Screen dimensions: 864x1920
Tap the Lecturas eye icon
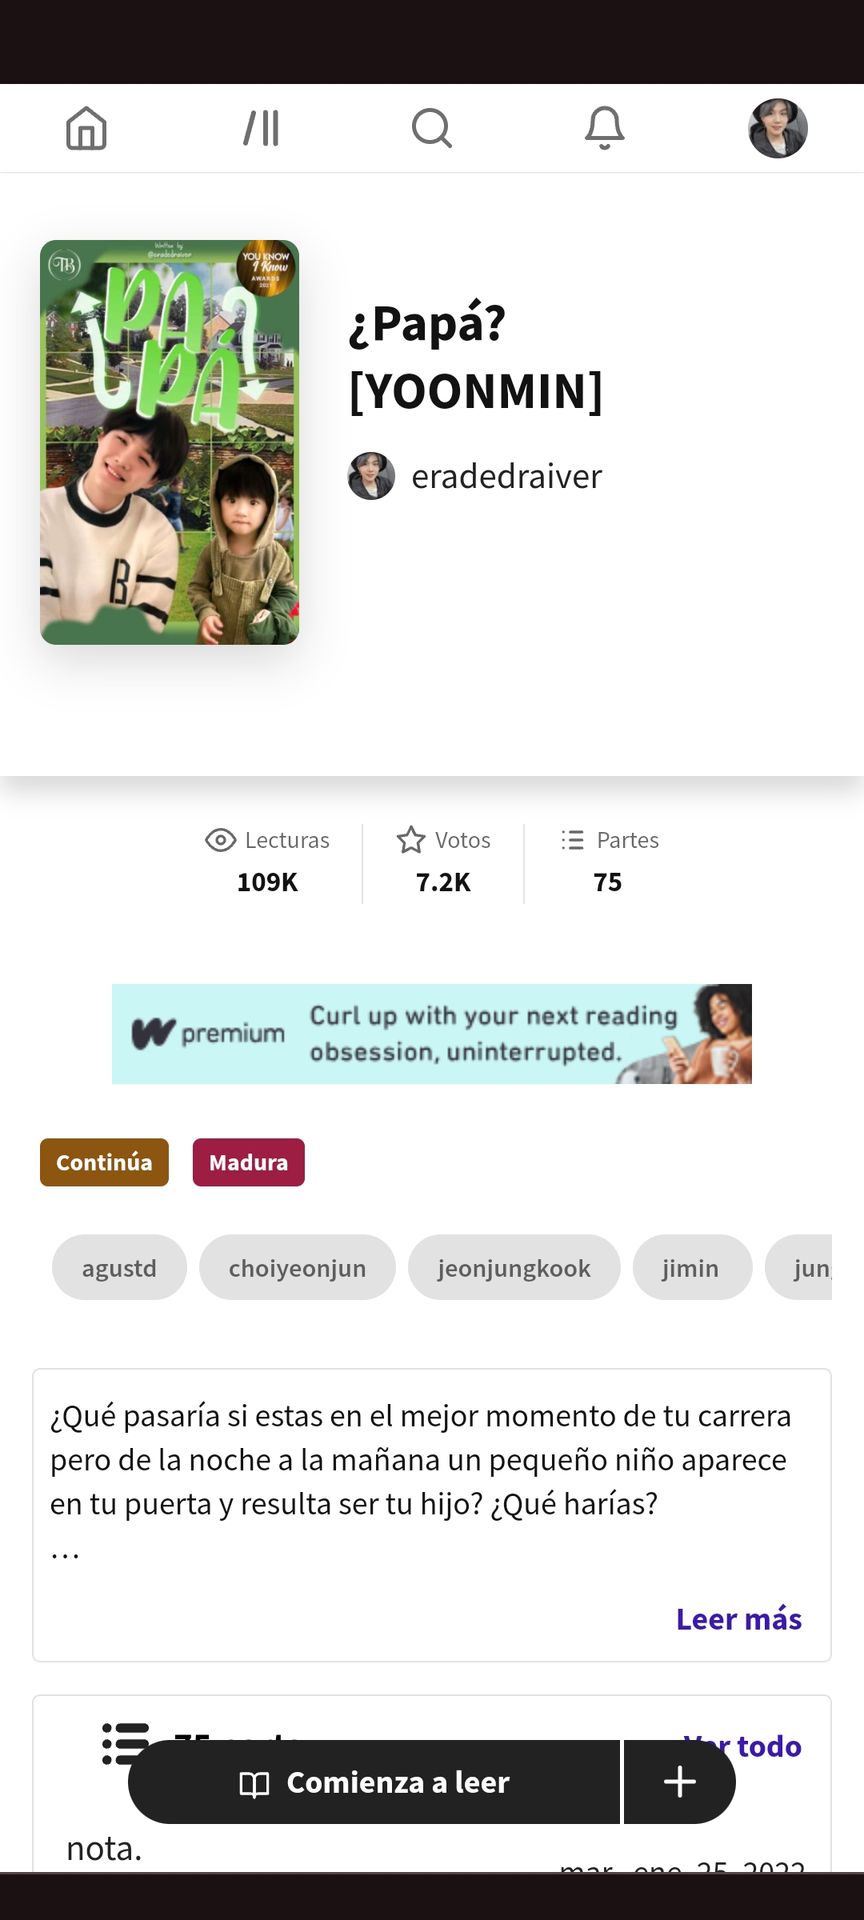(220, 840)
